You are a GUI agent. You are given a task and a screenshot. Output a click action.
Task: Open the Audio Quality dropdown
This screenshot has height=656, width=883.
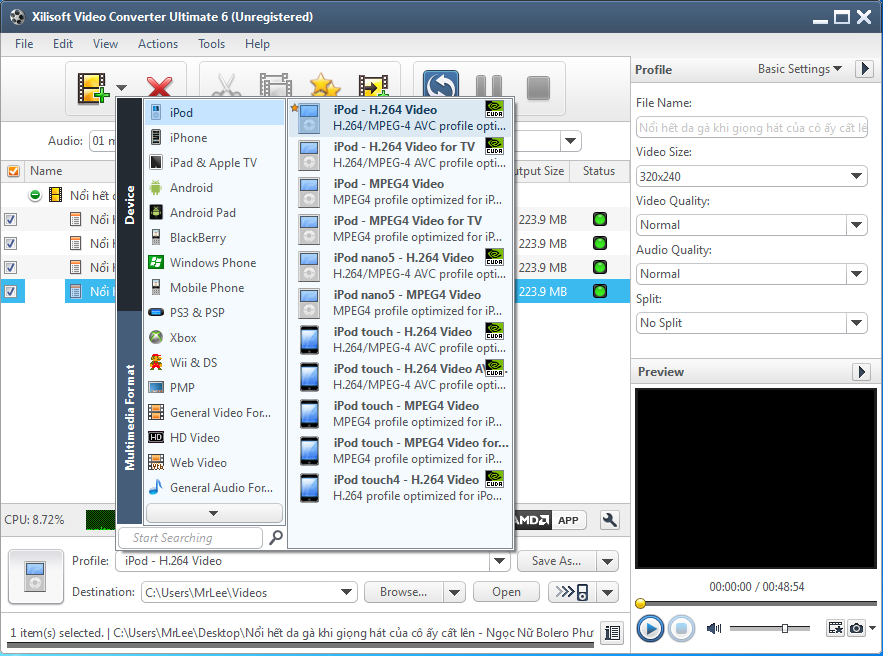751,274
